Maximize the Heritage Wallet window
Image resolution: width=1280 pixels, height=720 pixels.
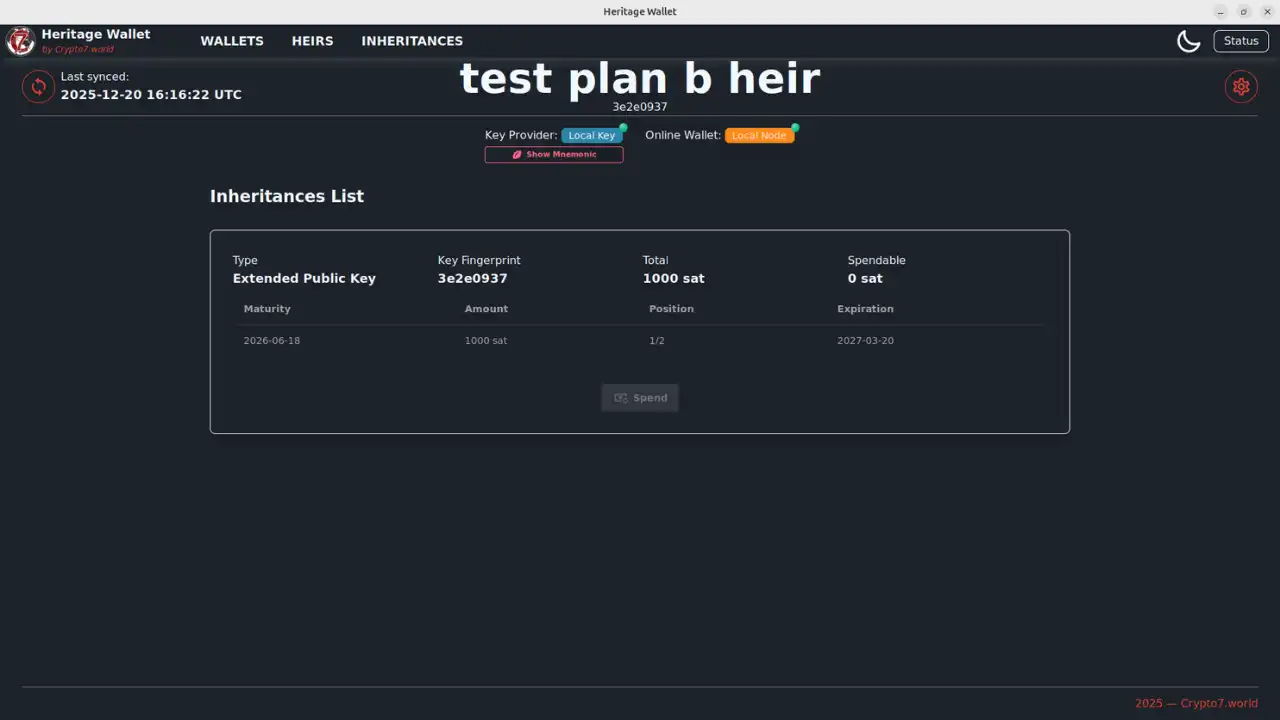pos(1243,12)
